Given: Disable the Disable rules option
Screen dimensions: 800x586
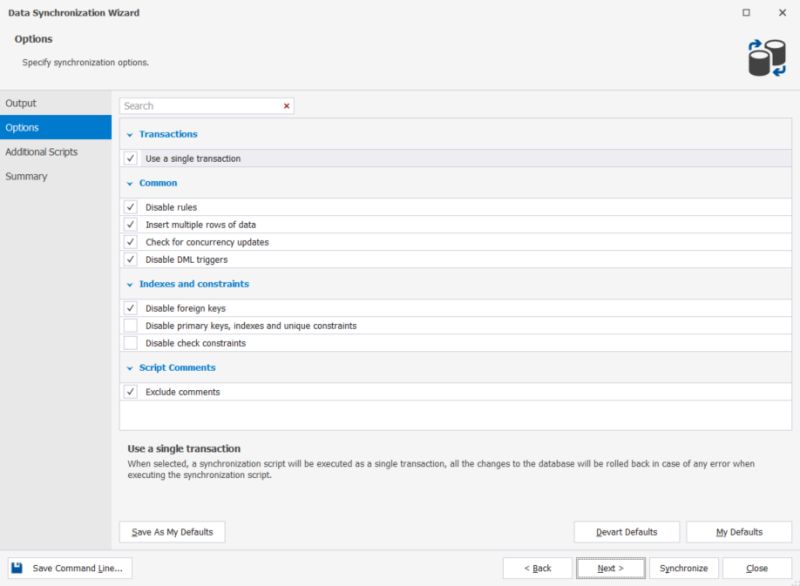Looking at the screenshot, I should (130, 207).
